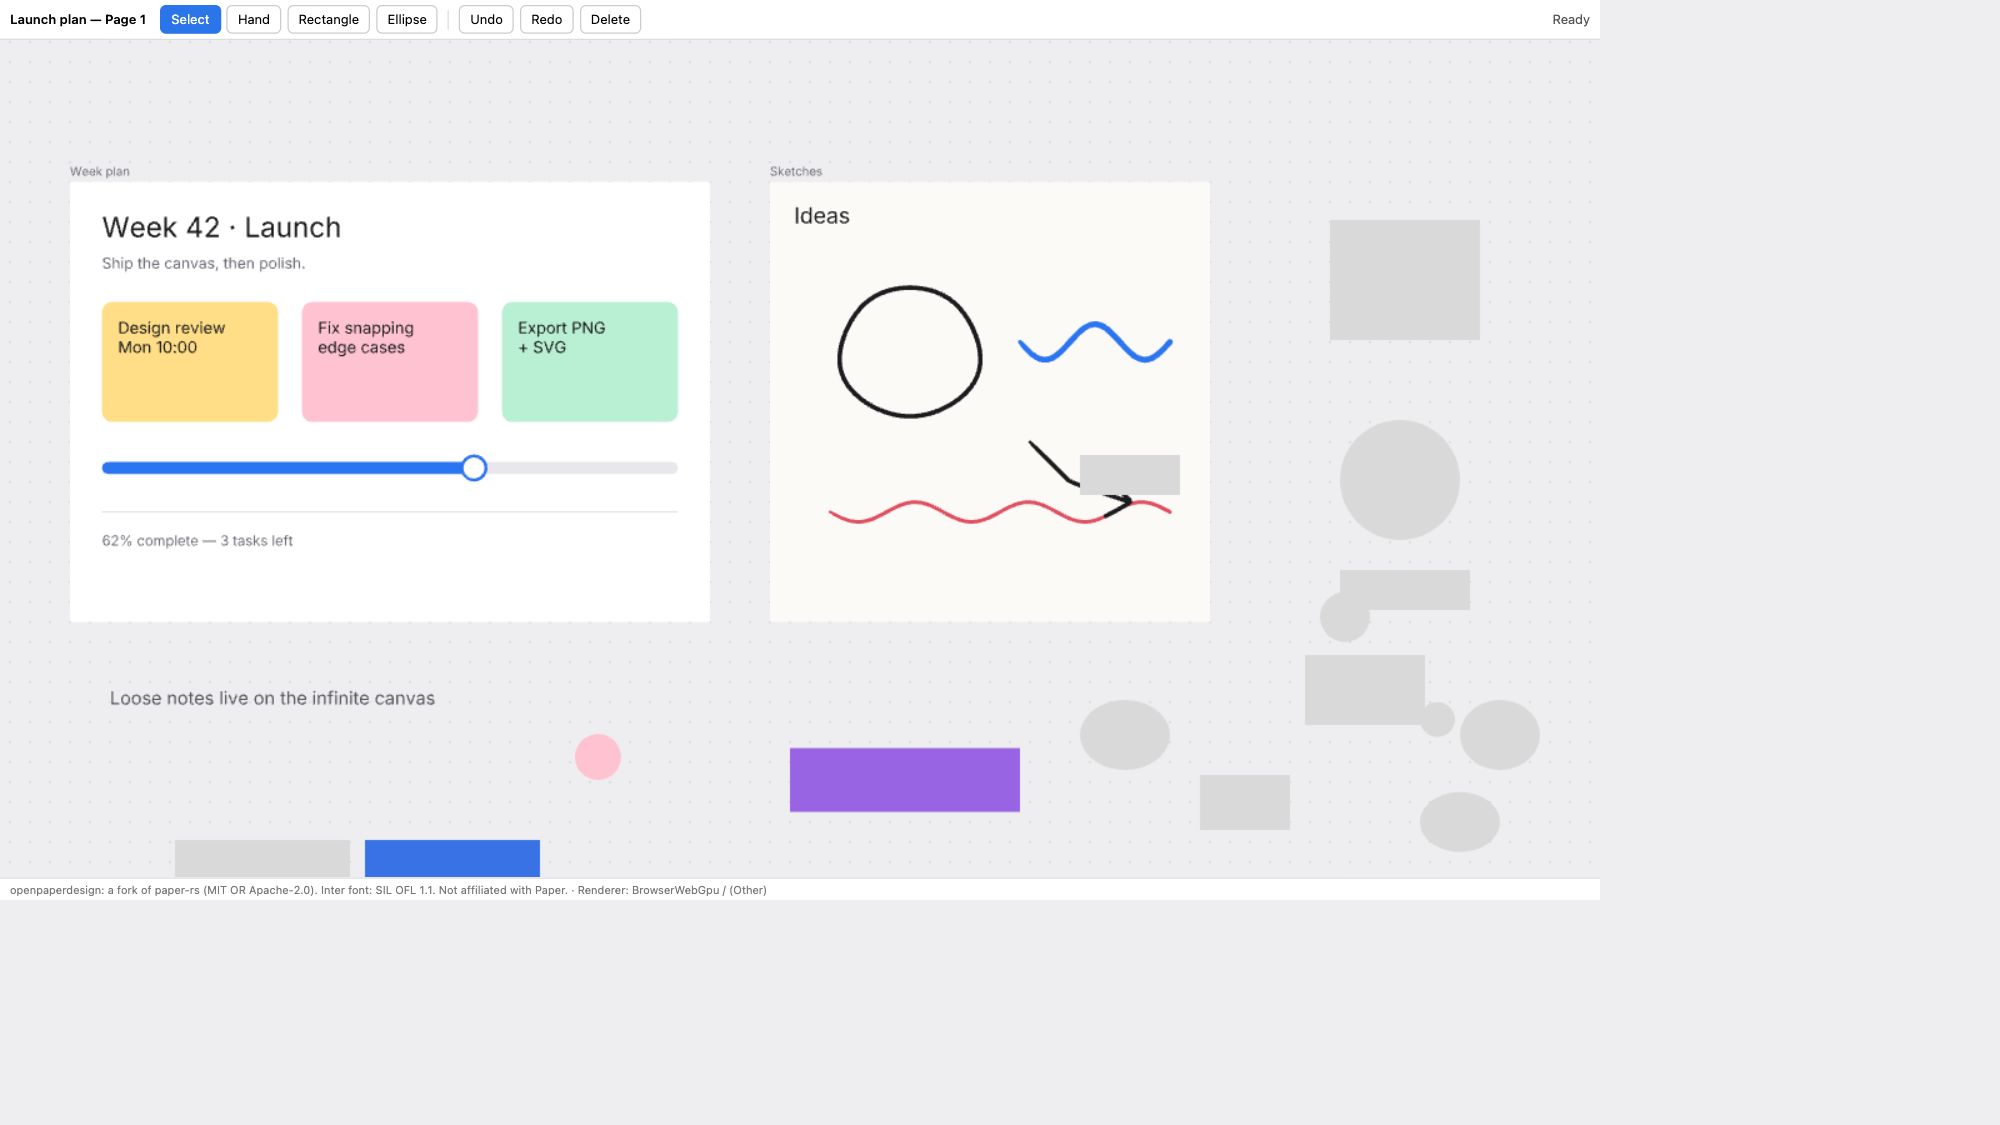This screenshot has width=2000, height=1125.
Task: Select the red wavy line sketch
Action: (1000, 512)
